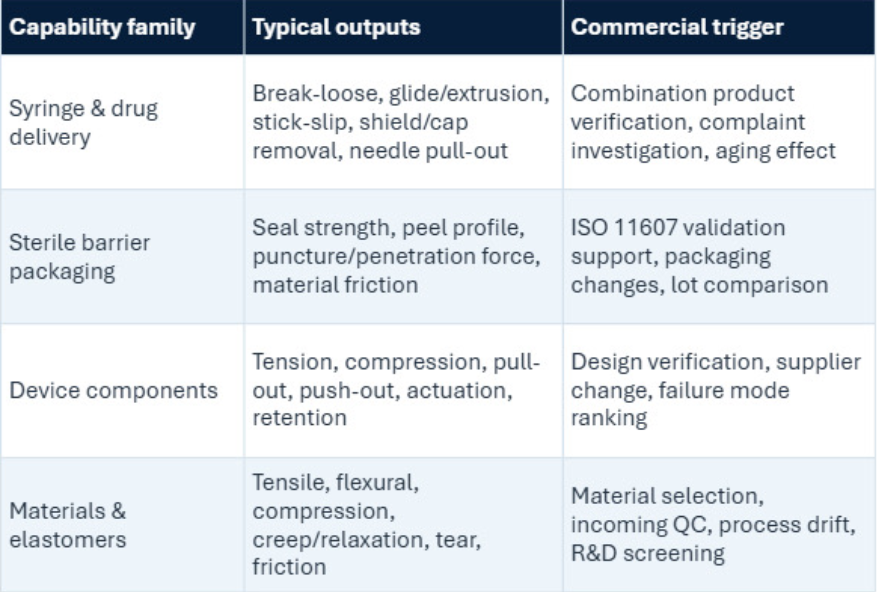The height and width of the screenshot is (592, 877).
Task: Click the 'failure mode ranking' text
Action: click(680, 404)
